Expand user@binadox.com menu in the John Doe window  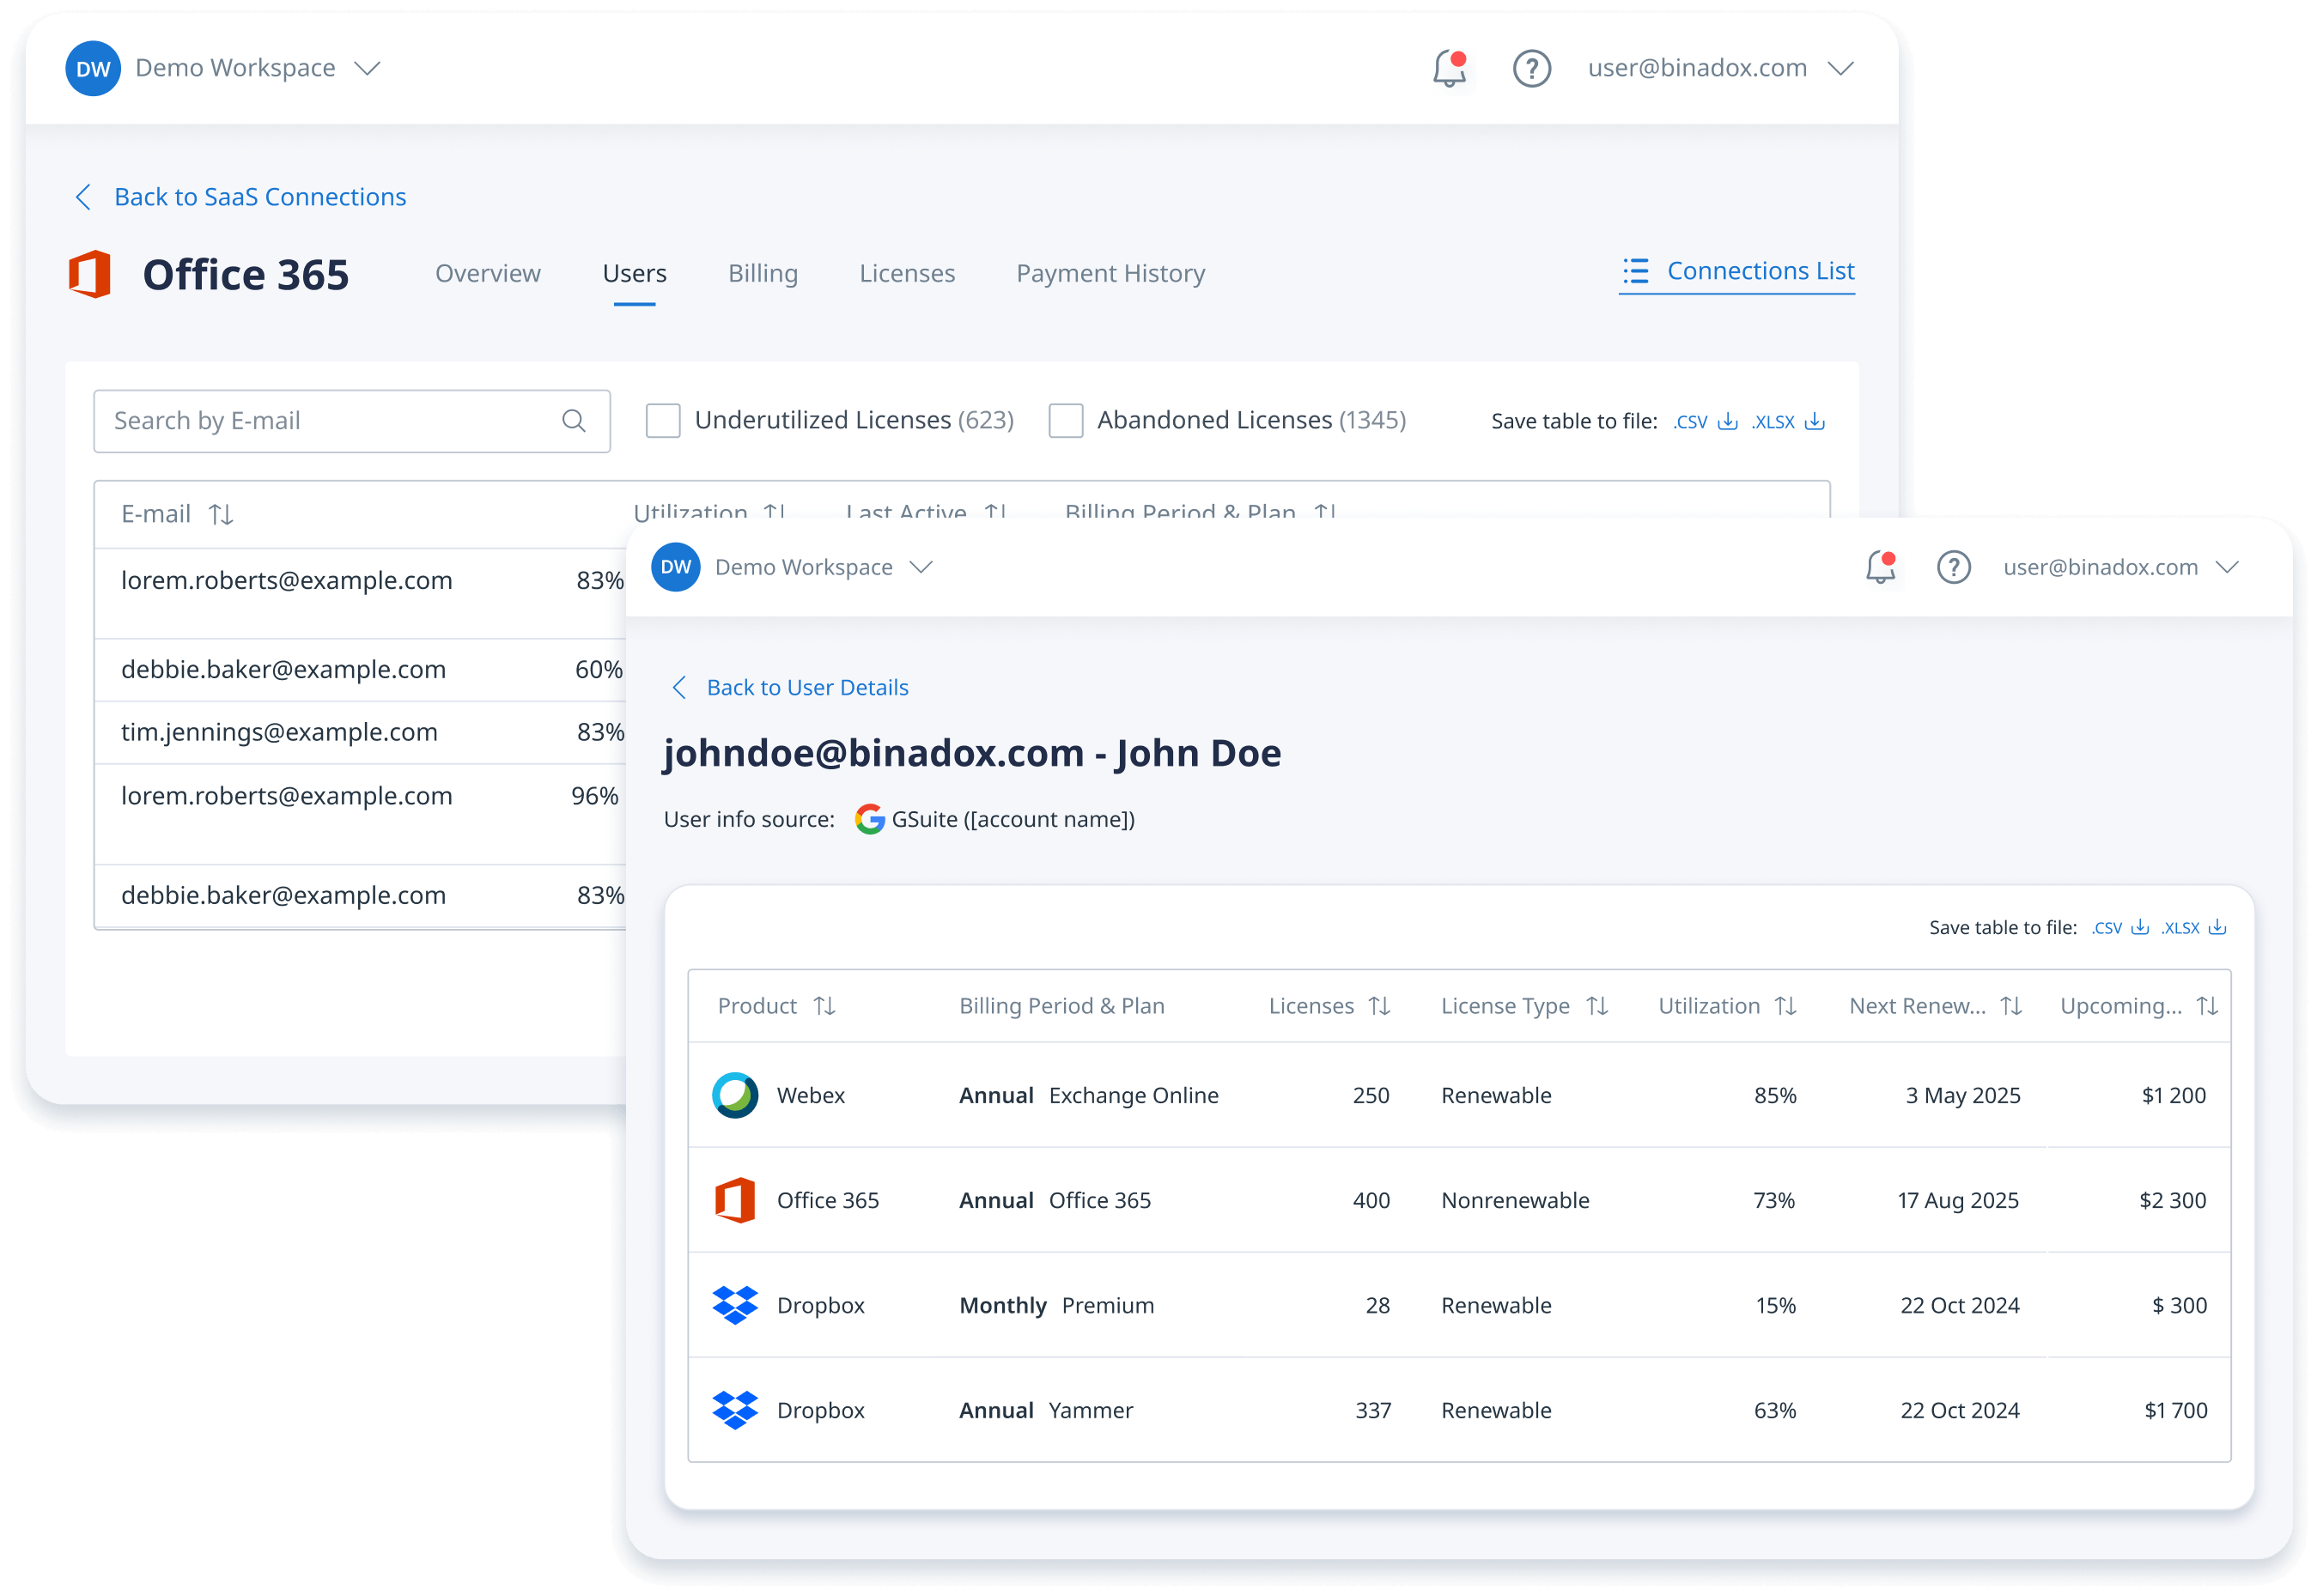[x=2225, y=567]
